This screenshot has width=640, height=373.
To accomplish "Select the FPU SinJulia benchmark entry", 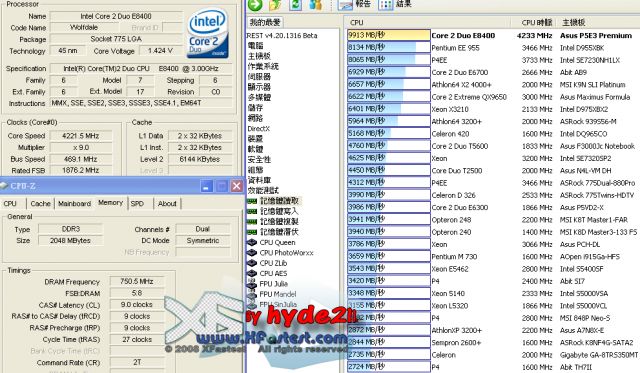I will tap(278, 304).
